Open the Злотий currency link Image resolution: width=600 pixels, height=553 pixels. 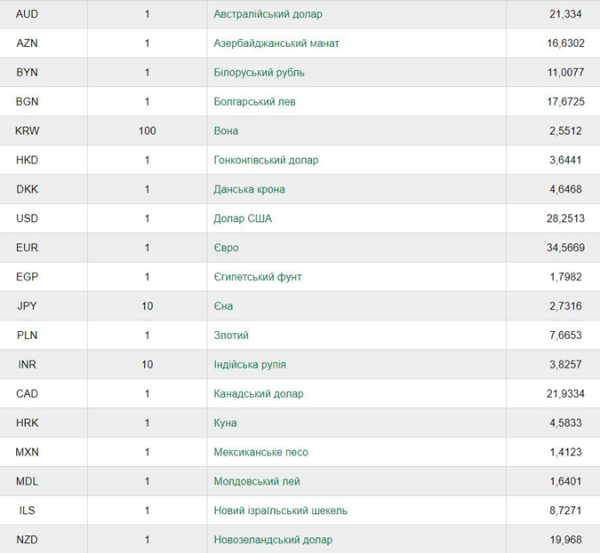(231, 335)
